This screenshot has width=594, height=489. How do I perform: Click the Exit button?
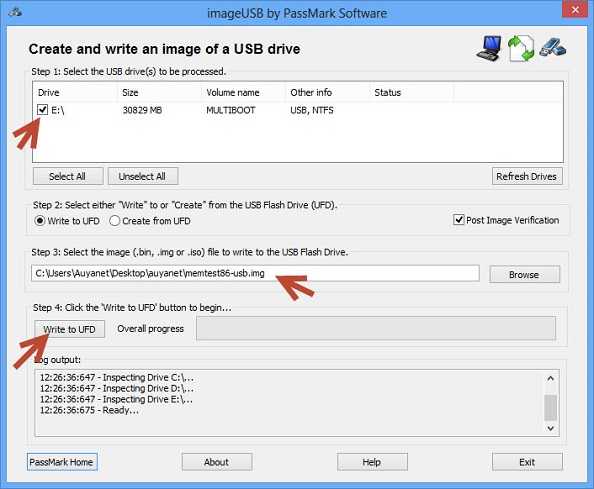[527, 462]
